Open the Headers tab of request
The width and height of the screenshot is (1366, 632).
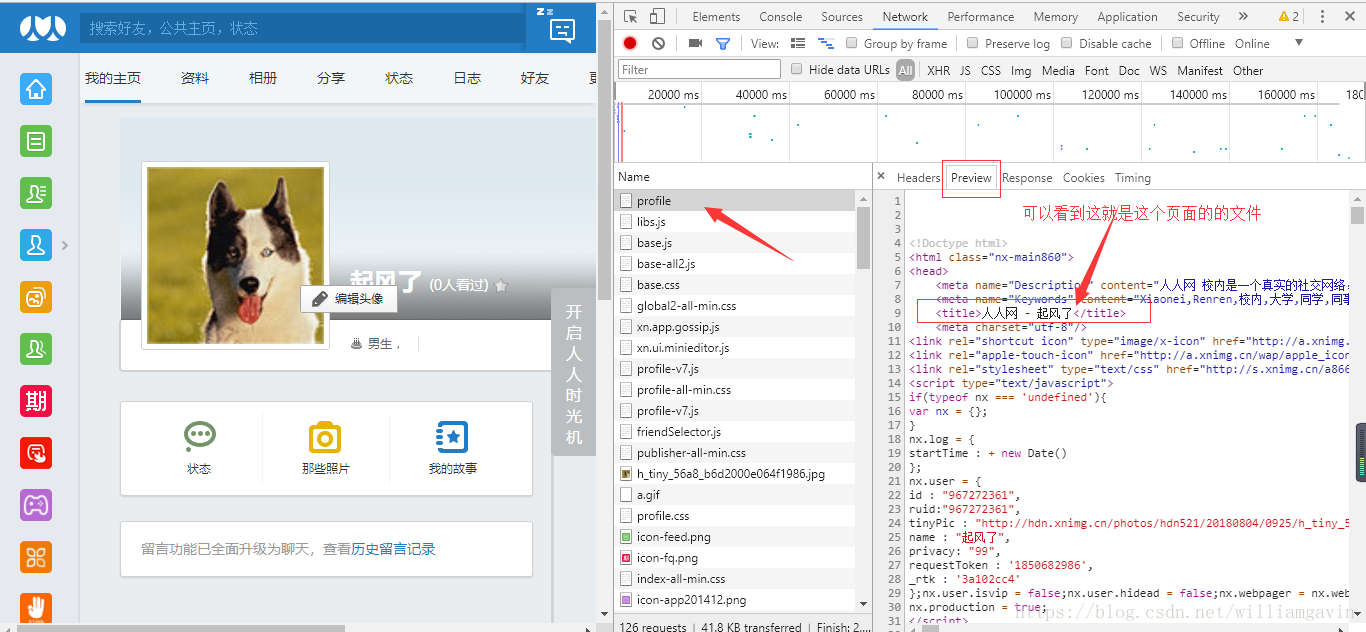[x=919, y=177]
